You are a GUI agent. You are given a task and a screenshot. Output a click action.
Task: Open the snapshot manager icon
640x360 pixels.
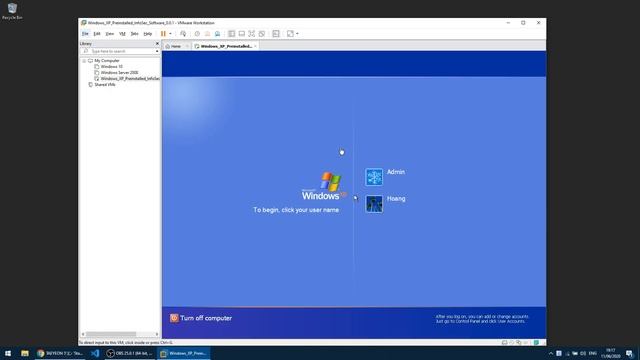coord(218,34)
